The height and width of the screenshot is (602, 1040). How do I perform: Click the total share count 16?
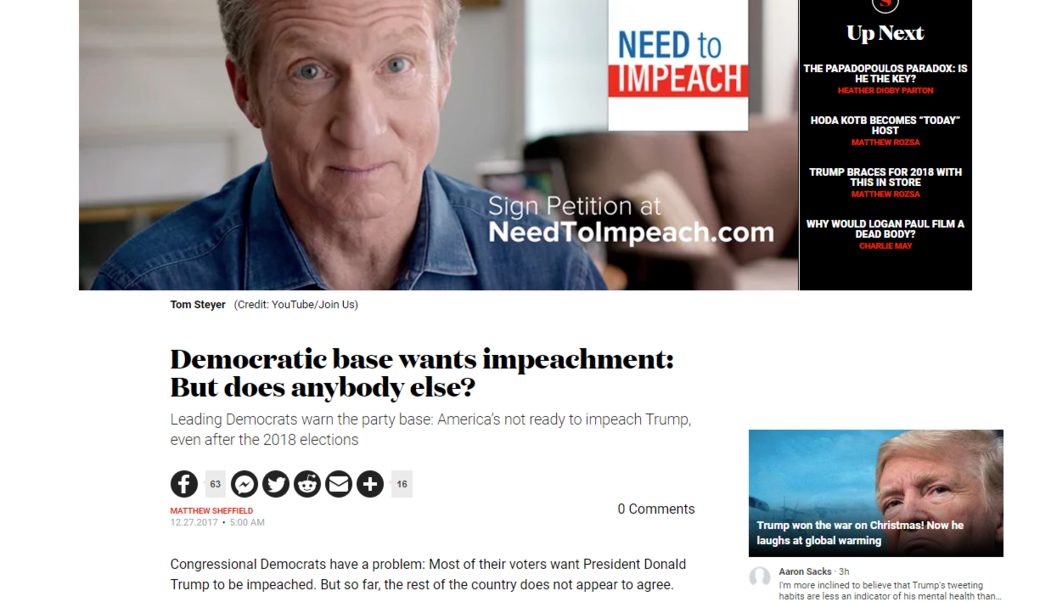pos(402,484)
